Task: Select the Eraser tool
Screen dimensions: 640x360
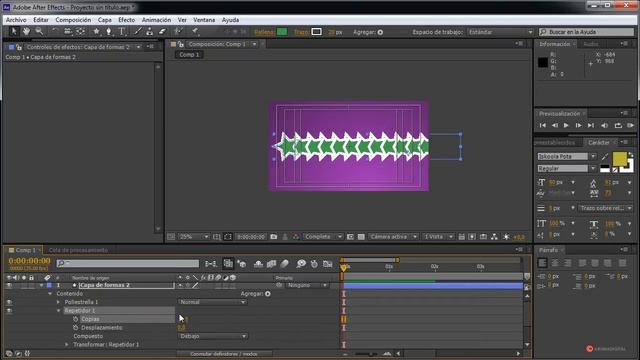Action: tap(162, 31)
